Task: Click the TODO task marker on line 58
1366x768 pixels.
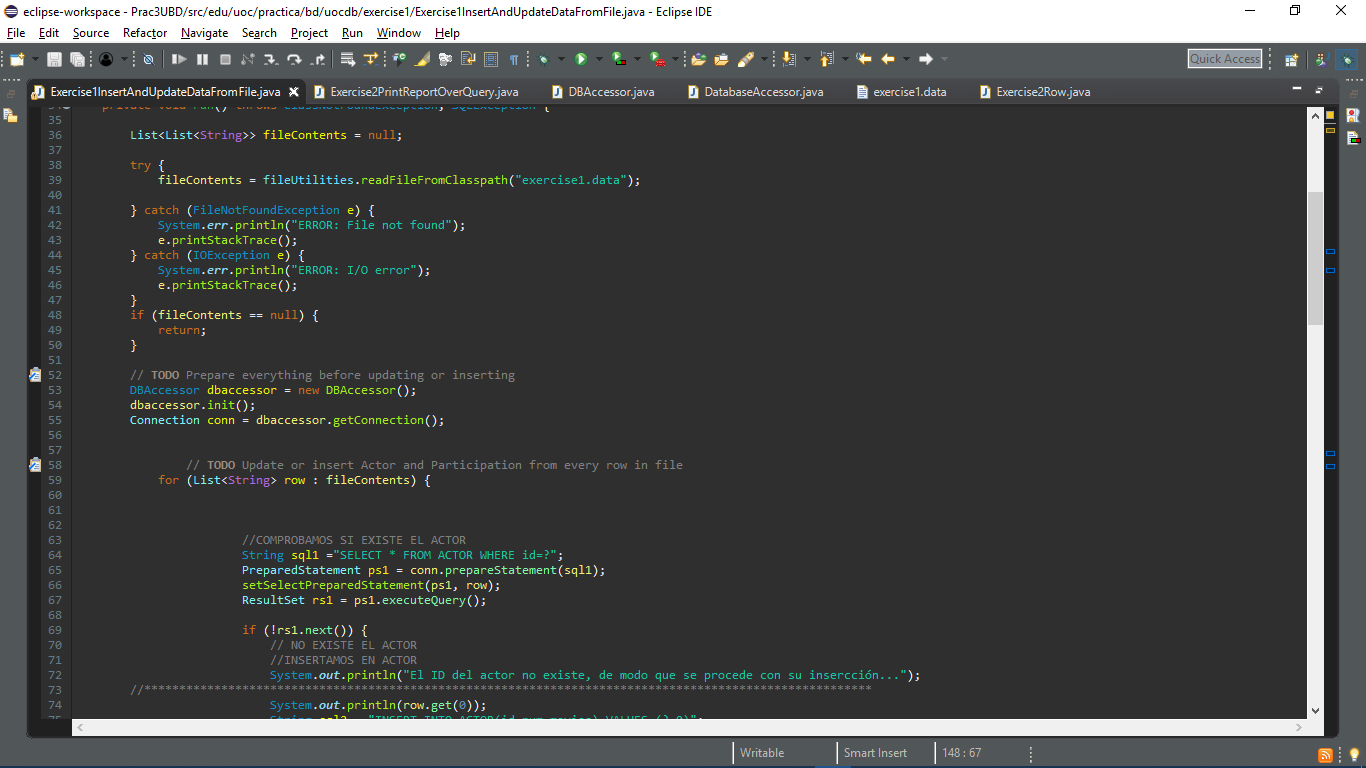Action: (x=35, y=465)
